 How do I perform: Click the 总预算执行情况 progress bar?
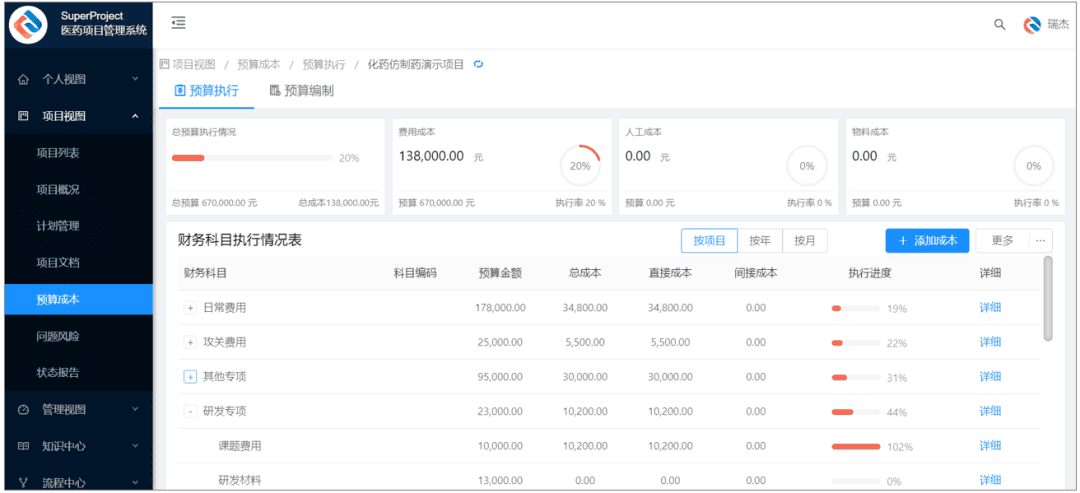click(x=252, y=158)
